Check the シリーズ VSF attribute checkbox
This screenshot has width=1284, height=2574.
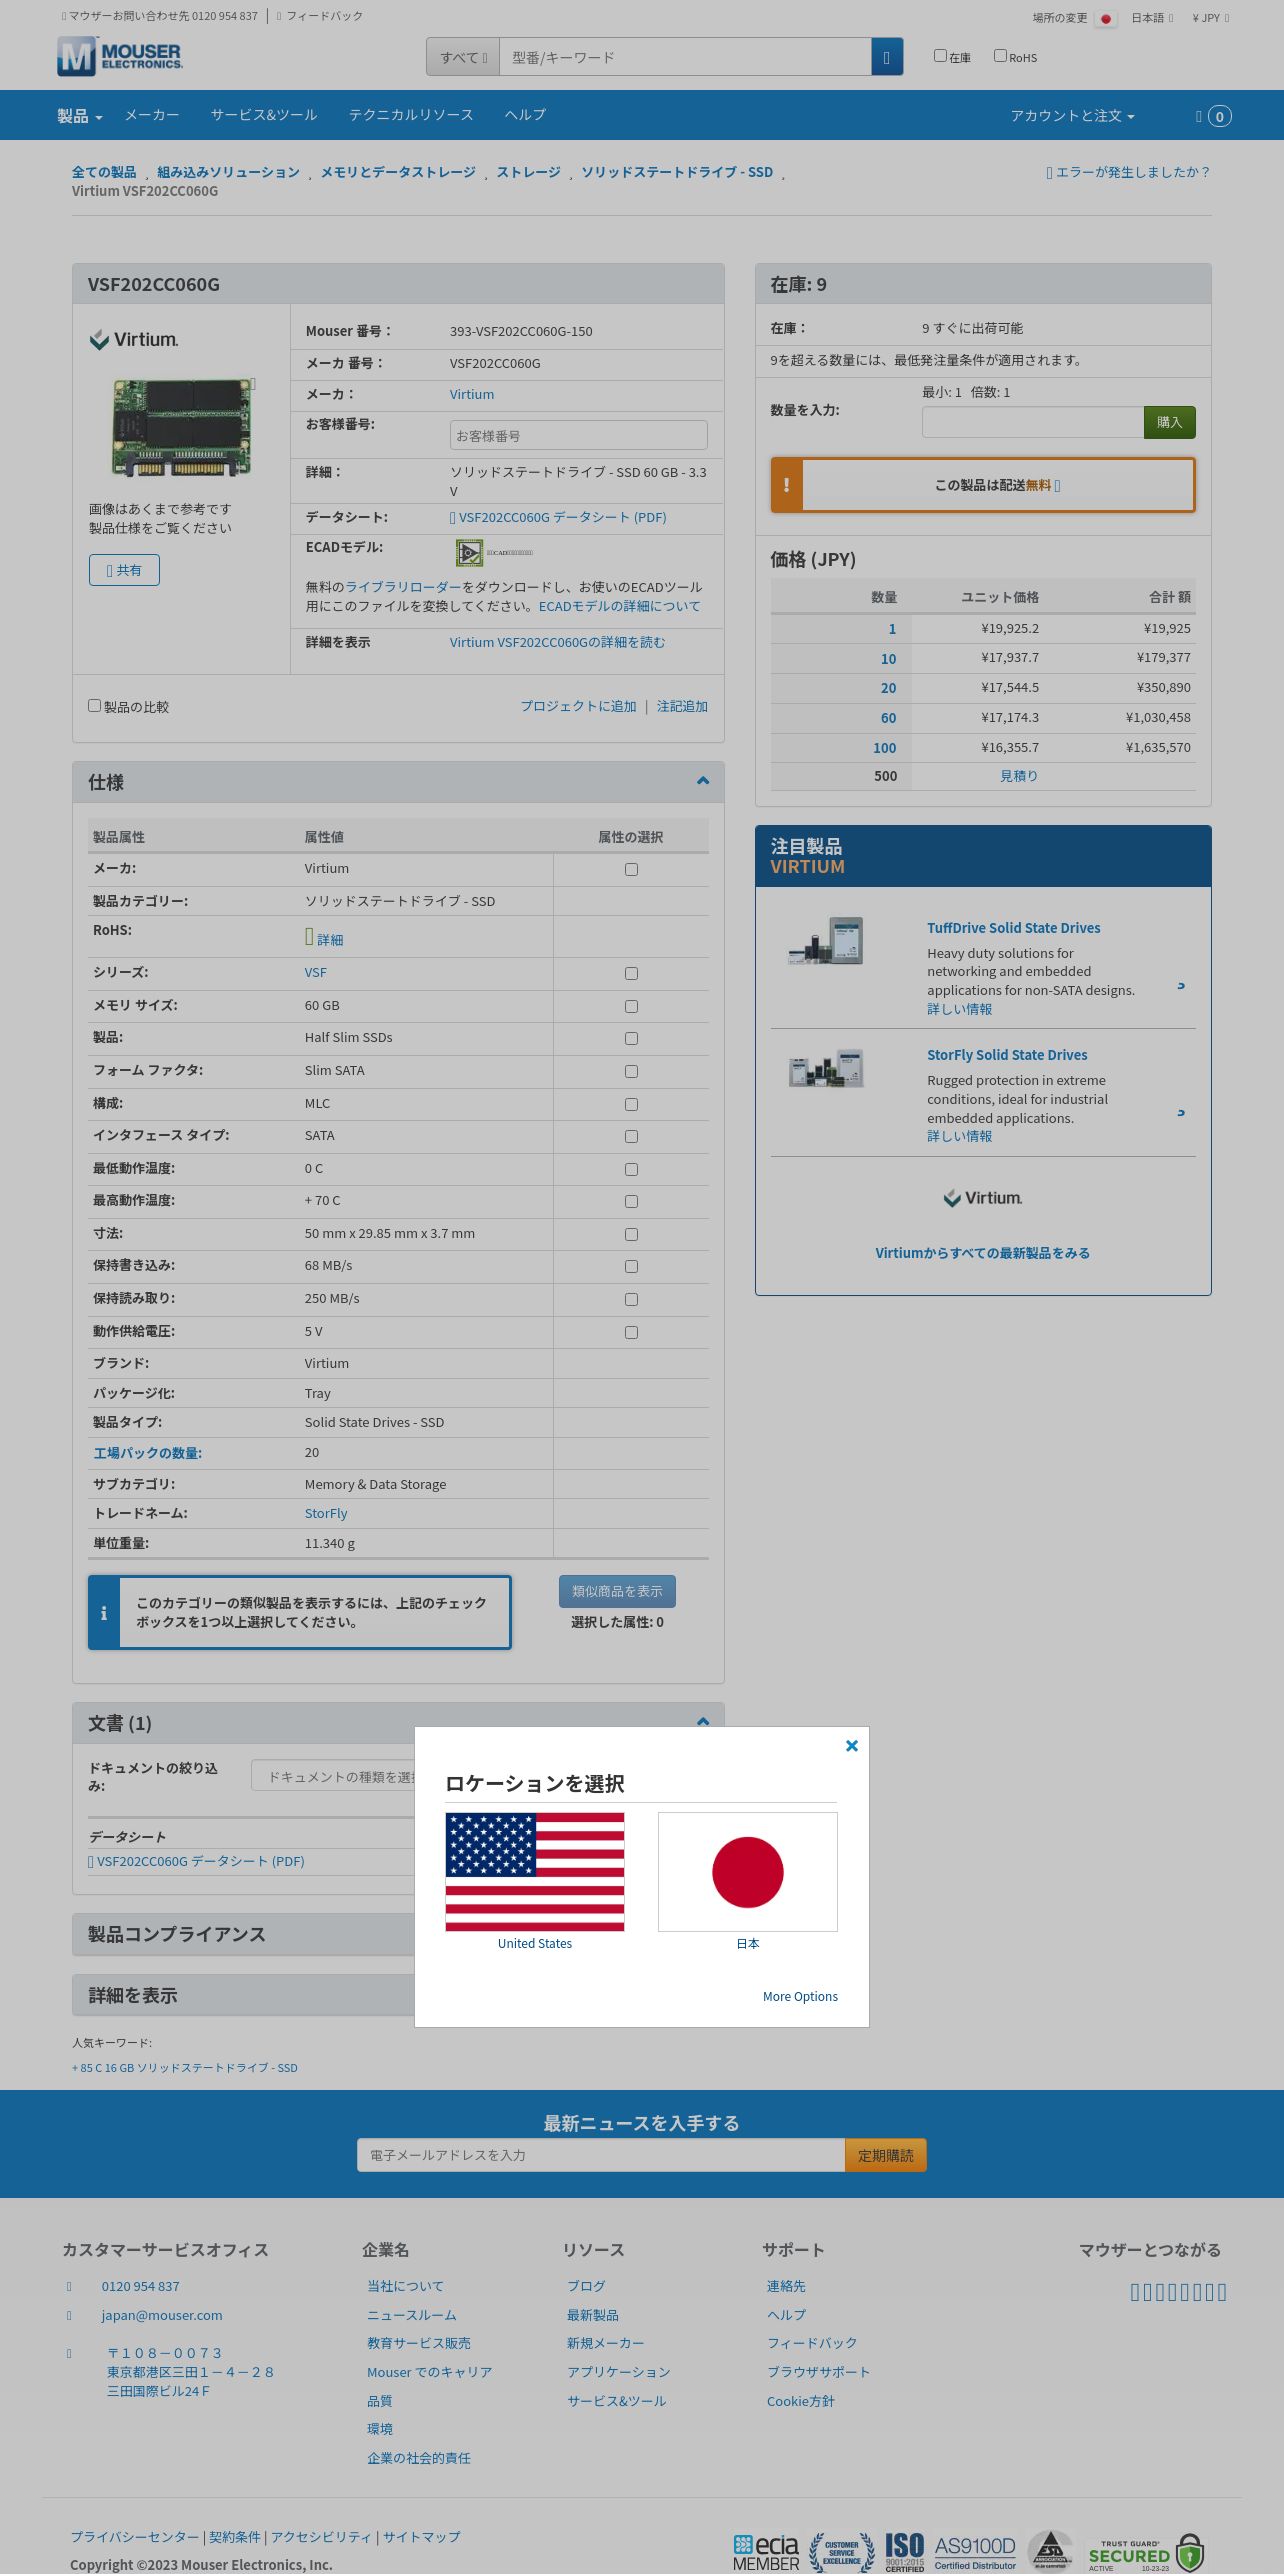631,974
